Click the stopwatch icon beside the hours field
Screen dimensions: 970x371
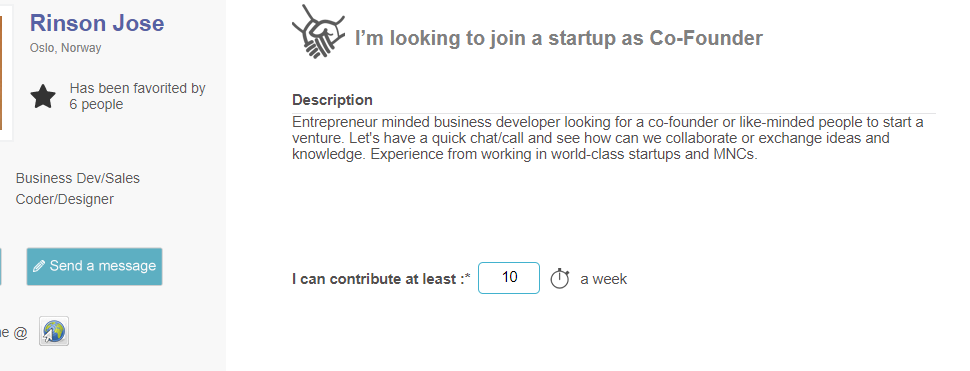click(560, 279)
